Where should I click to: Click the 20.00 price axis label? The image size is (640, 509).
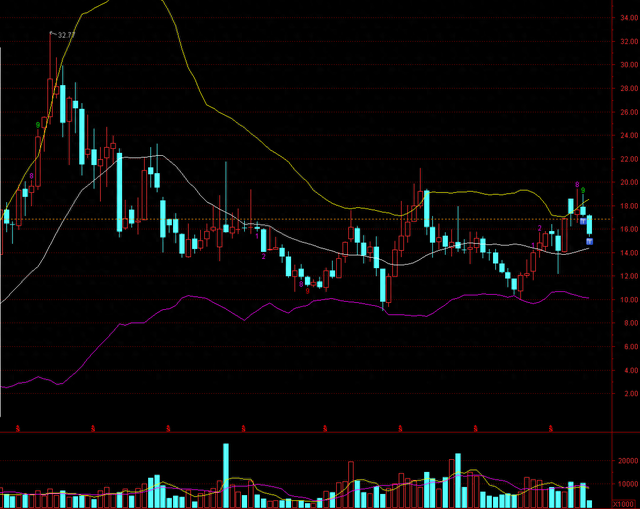click(629, 182)
